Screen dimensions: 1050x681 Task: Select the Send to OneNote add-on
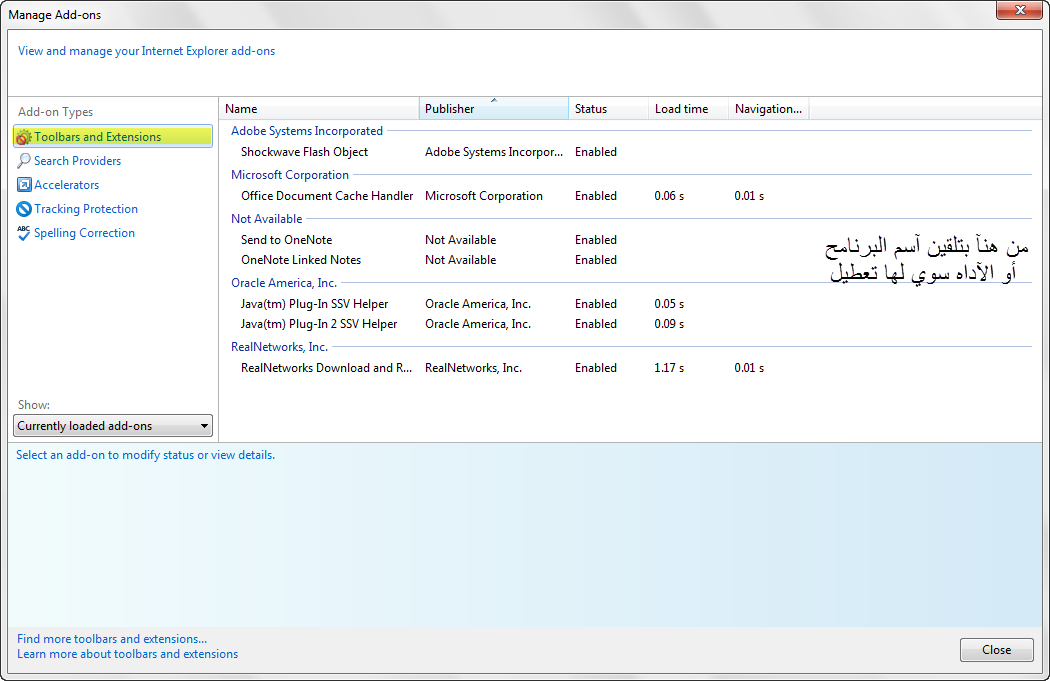(287, 240)
